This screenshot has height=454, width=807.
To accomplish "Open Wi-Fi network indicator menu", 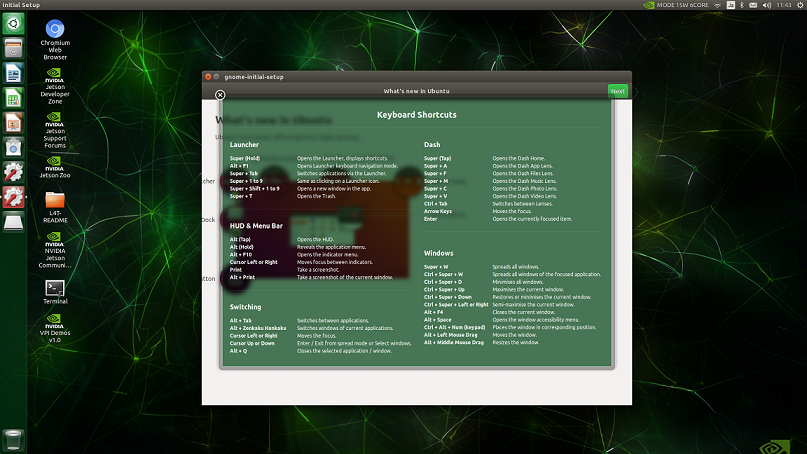I will [x=718, y=5].
